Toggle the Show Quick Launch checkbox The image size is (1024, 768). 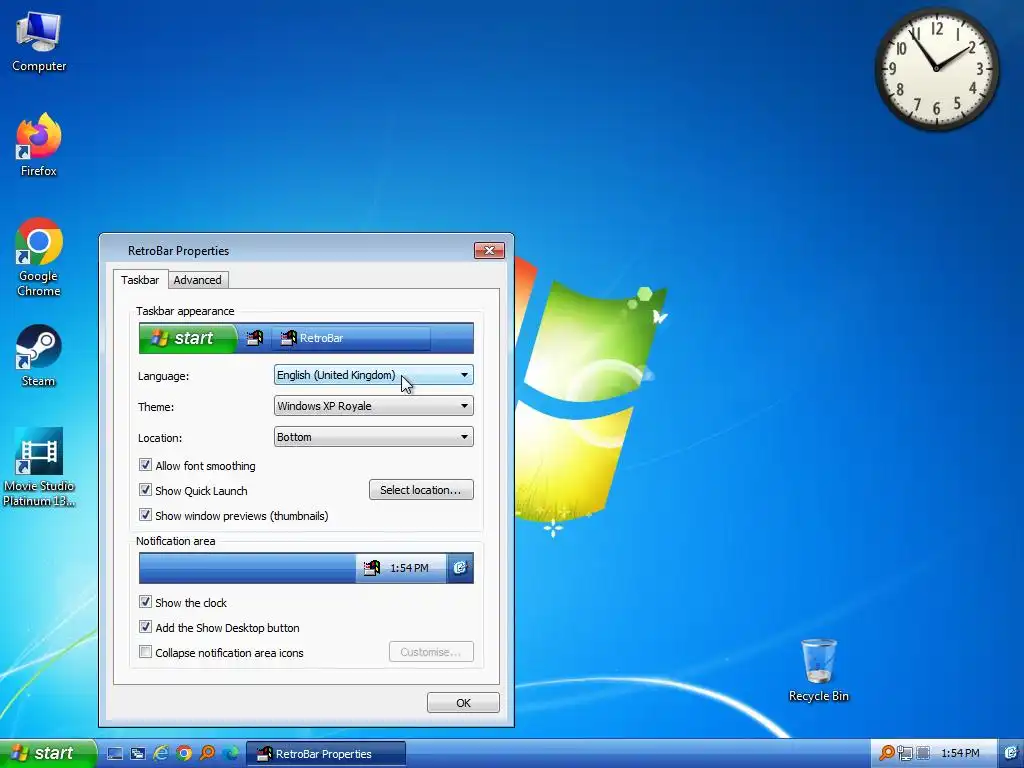(x=145, y=490)
